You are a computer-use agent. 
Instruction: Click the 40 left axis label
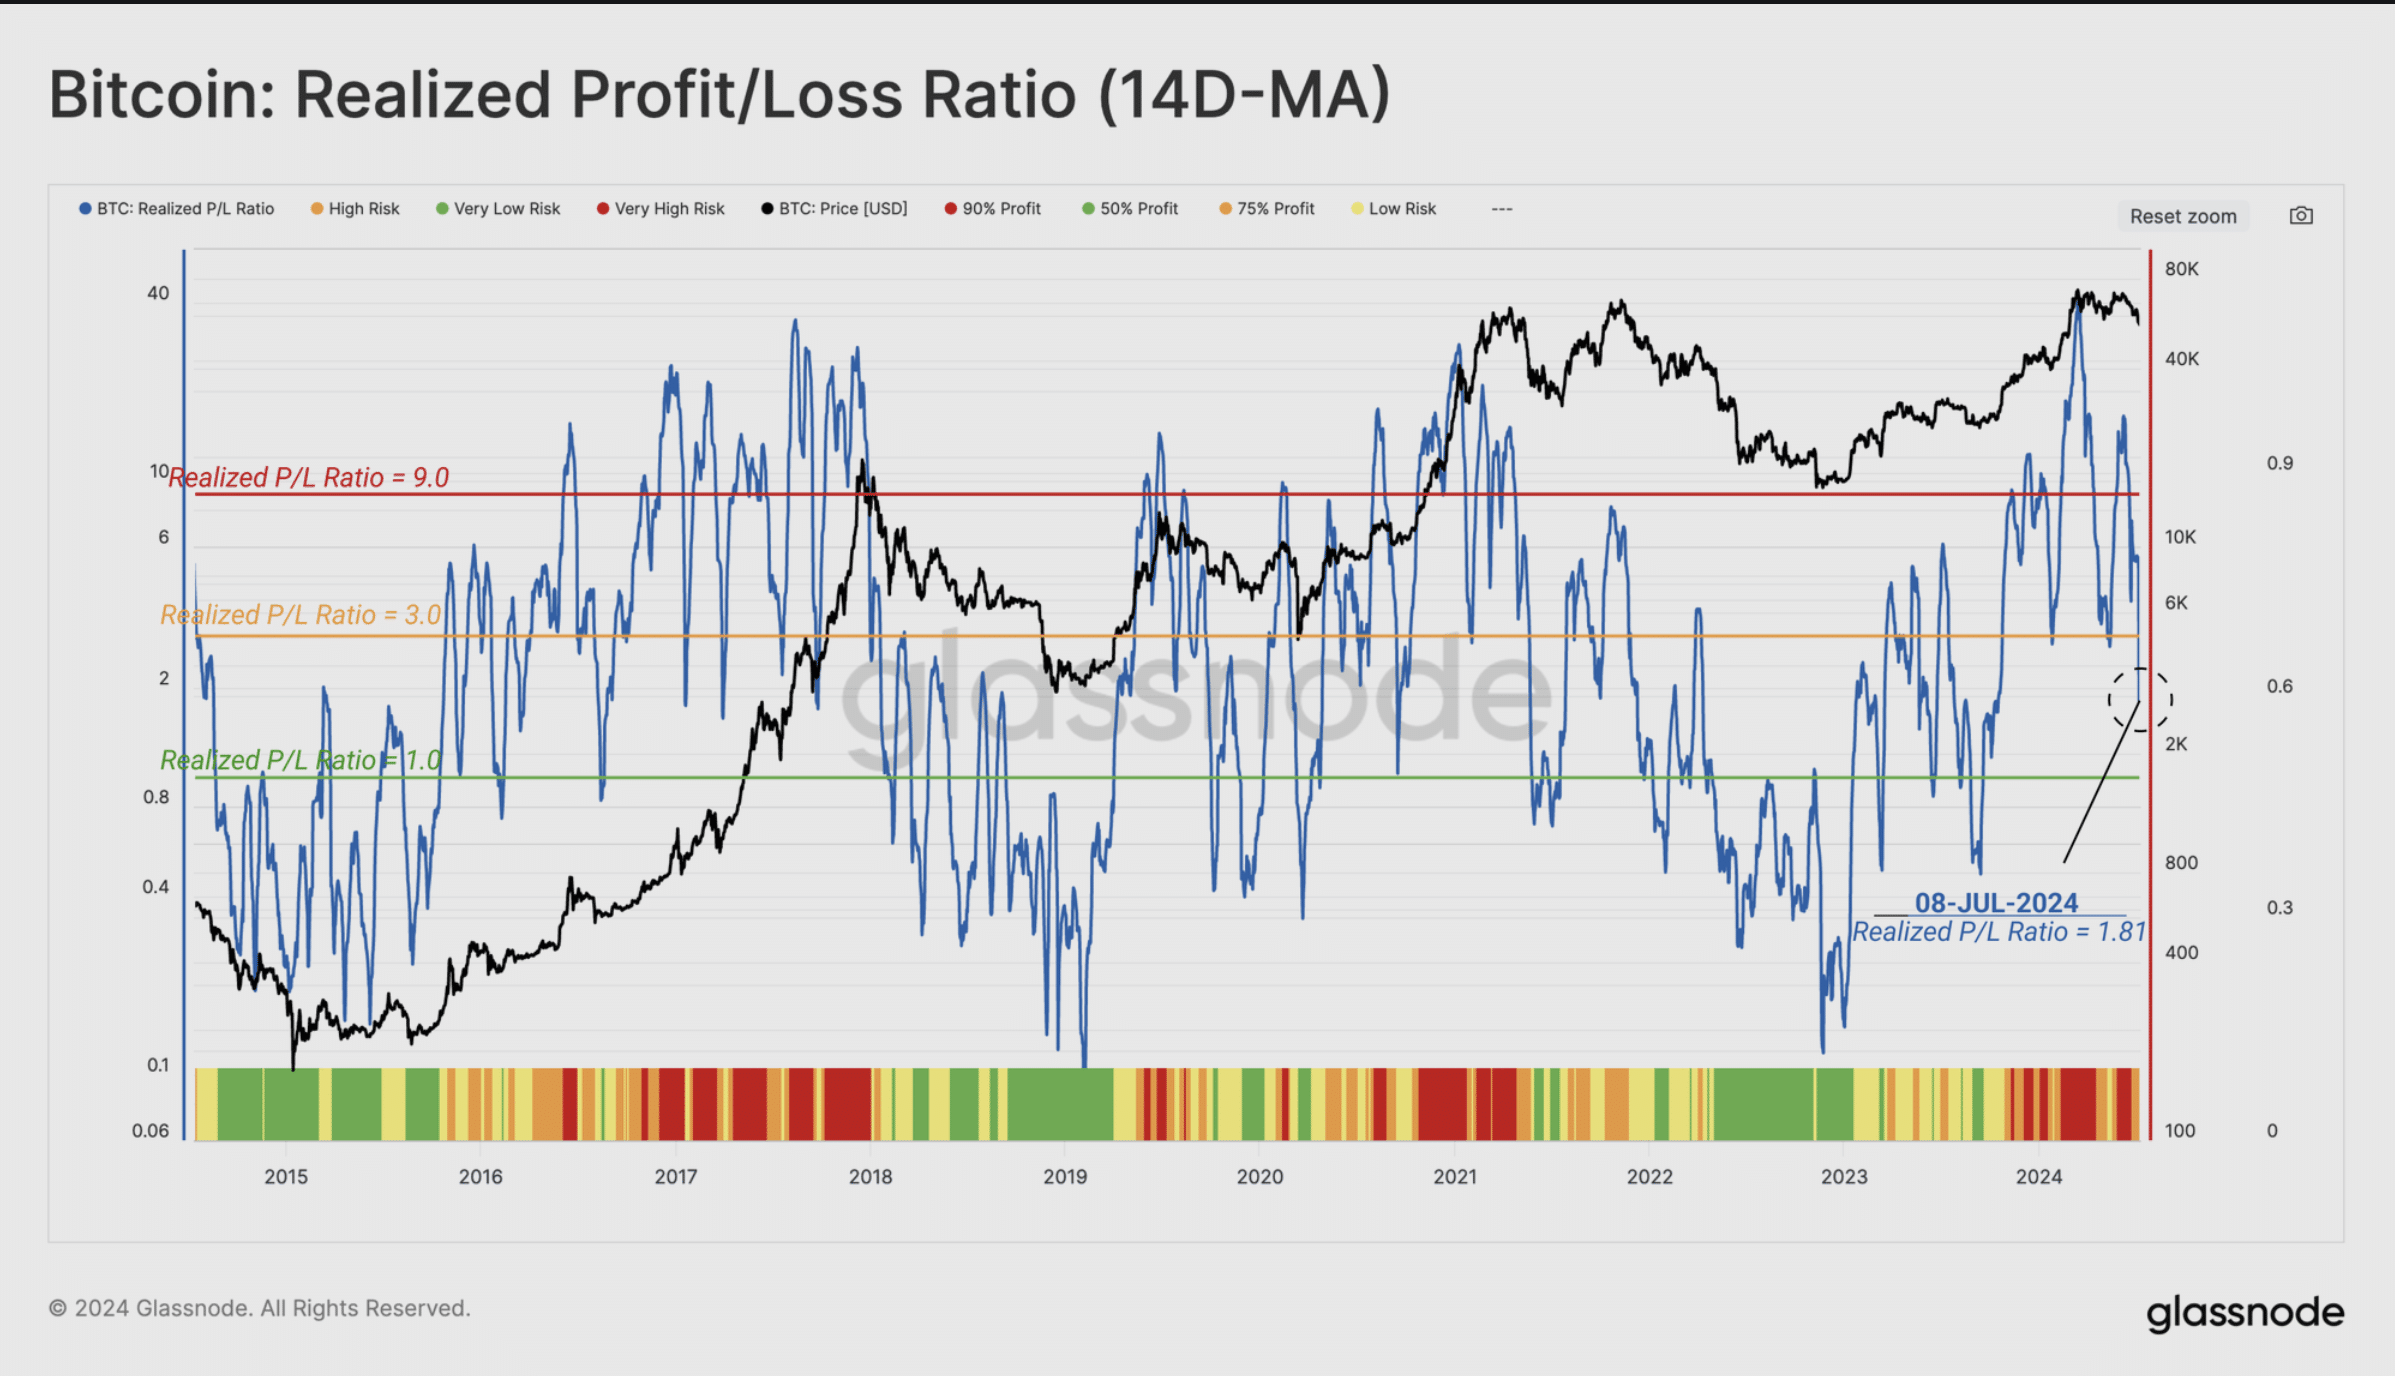pos(158,294)
